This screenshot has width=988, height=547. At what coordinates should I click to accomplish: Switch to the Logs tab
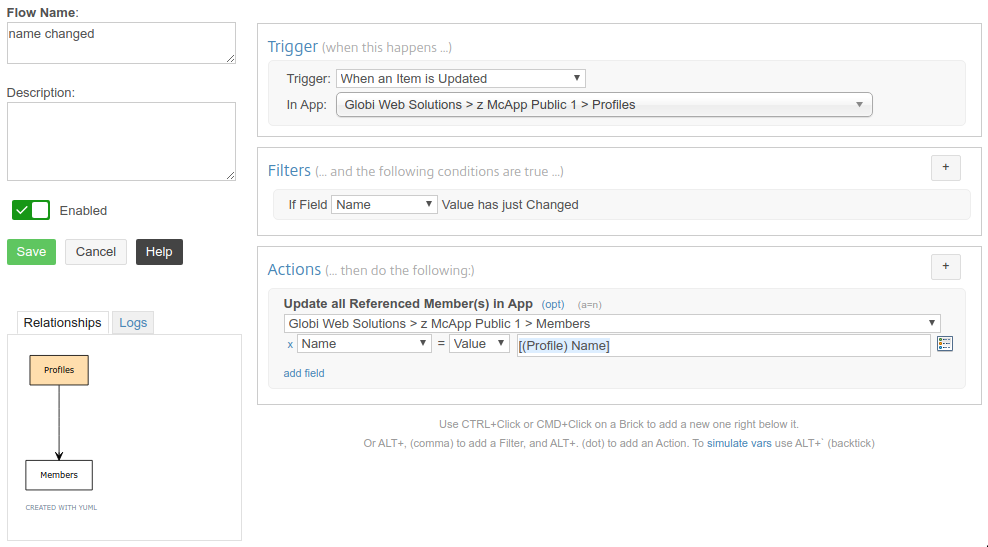(133, 323)
